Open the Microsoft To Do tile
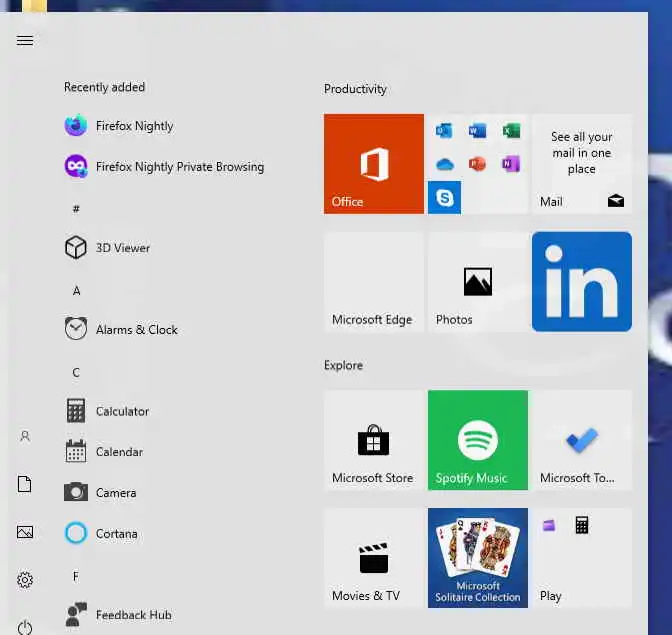The height and width of the screenshot is (635, 672). [582, 440]
